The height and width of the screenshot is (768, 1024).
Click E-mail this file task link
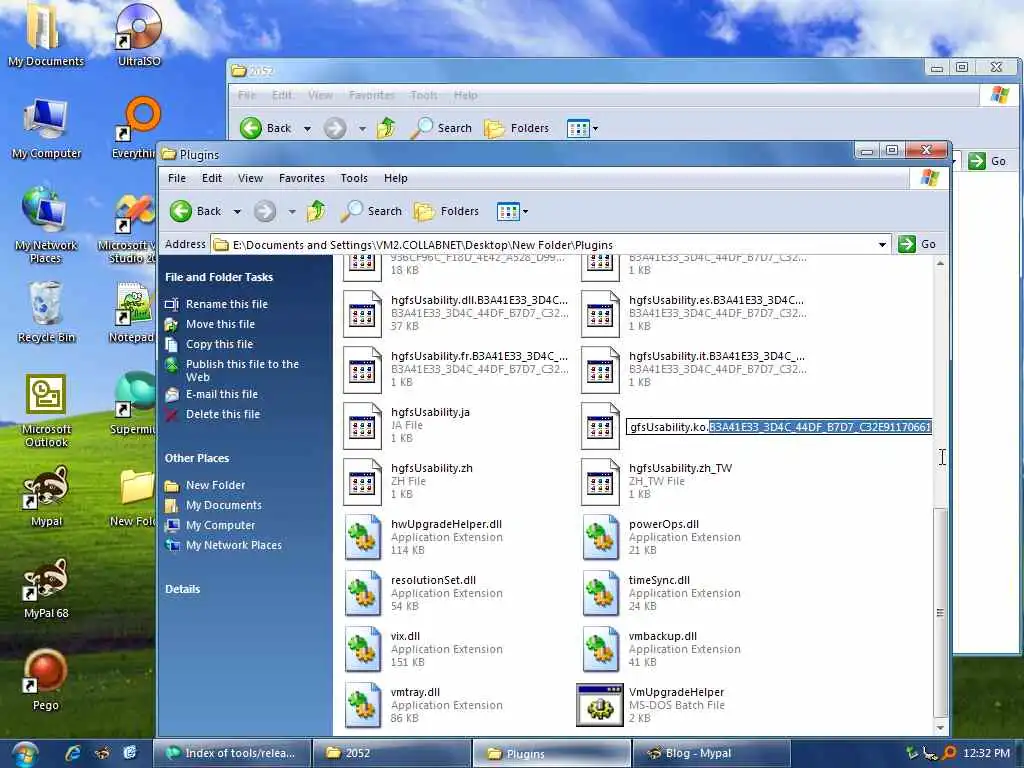point(221,394)
